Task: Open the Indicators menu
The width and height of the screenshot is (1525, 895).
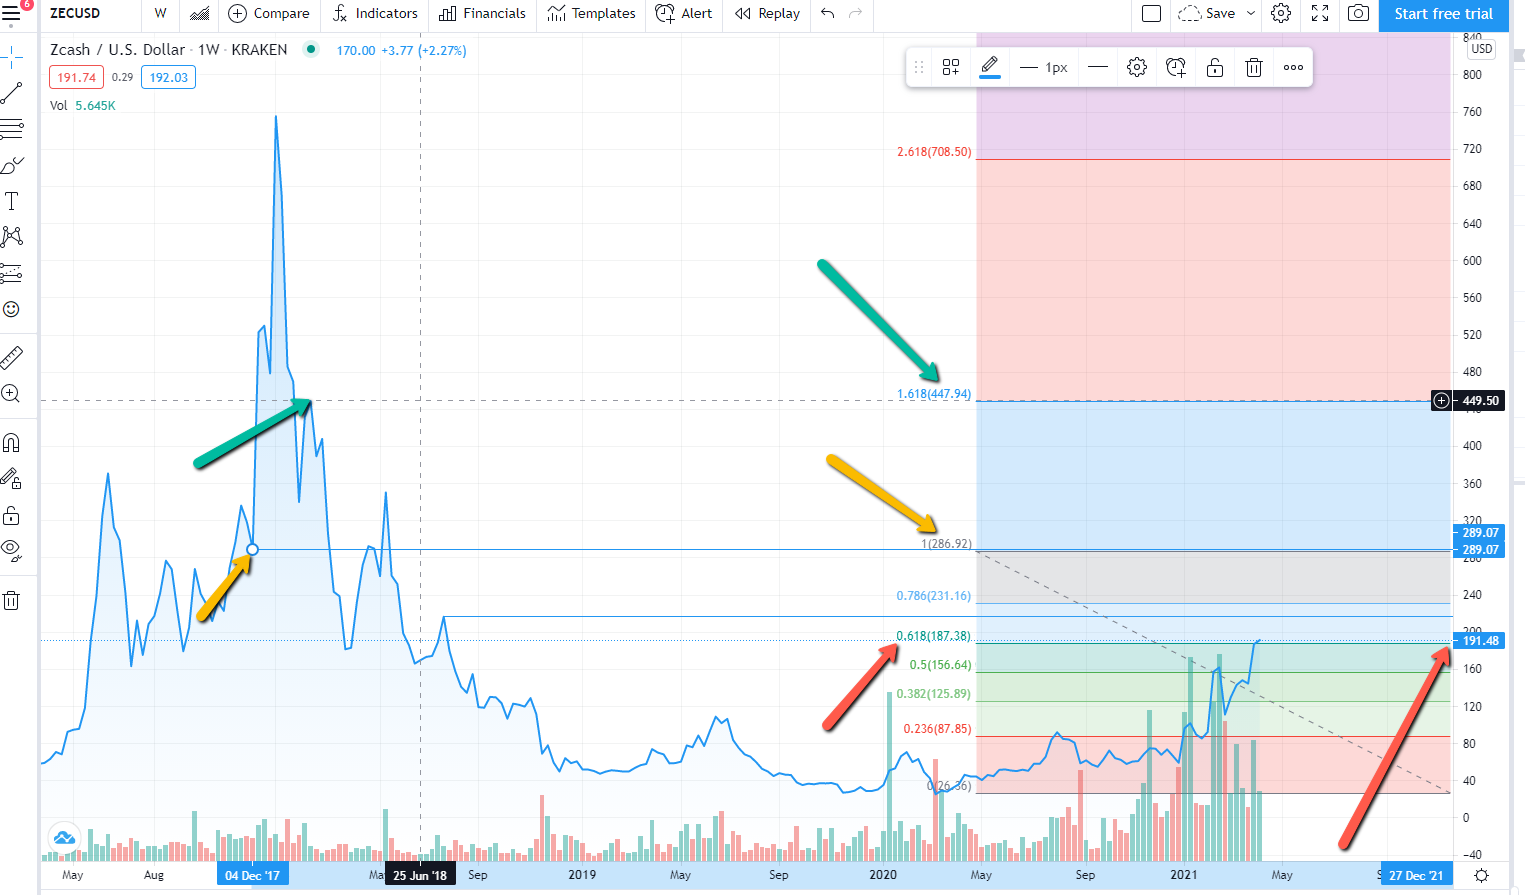Action: tap(375, 14)
